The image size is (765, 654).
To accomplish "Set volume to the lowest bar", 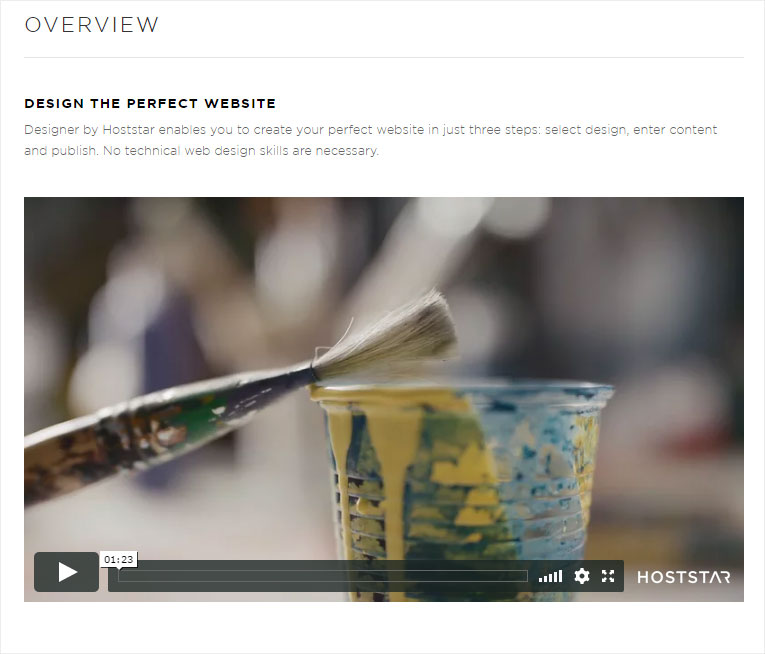I will 541,580.
